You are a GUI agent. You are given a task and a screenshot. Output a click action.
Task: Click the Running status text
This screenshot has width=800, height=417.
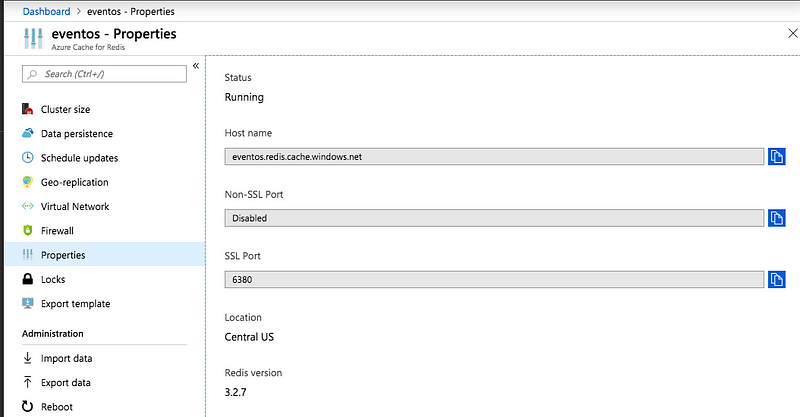244,97
